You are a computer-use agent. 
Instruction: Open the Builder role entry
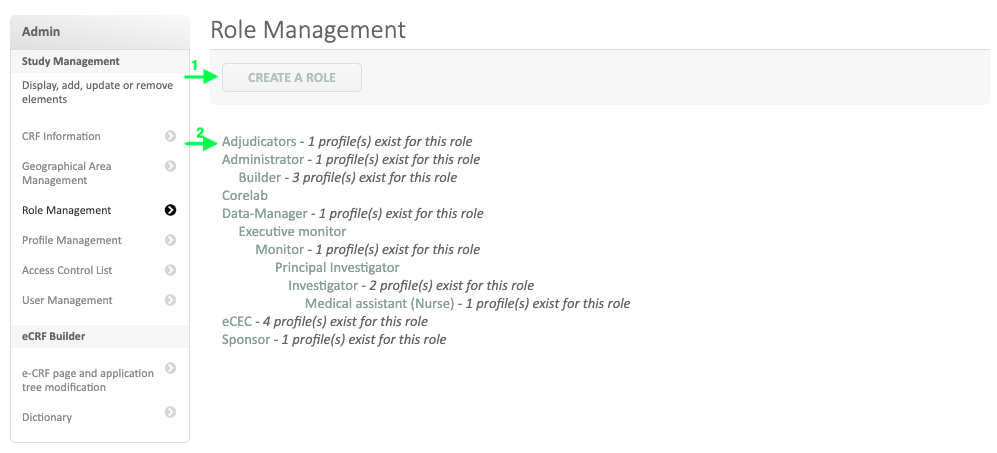(259, 178)
